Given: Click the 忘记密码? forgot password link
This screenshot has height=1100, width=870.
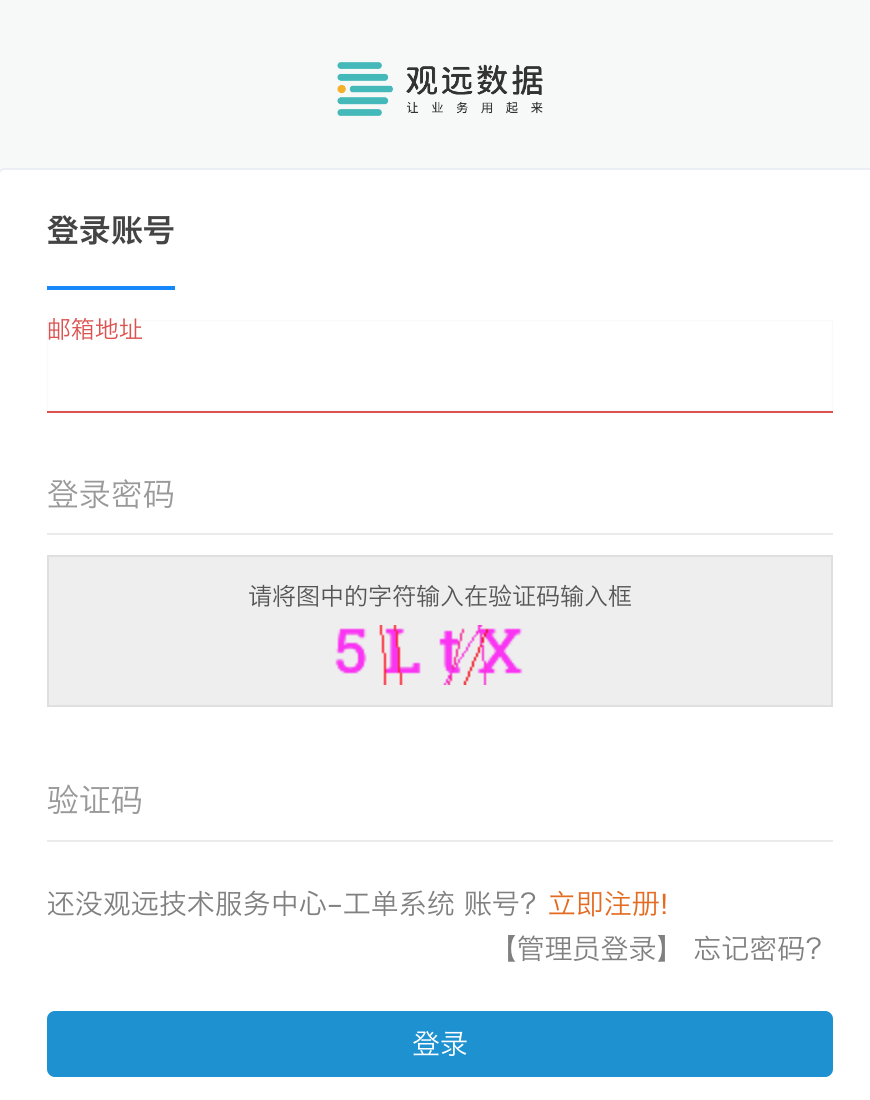Looking at the screenshot, I should [x=757, y=948].
